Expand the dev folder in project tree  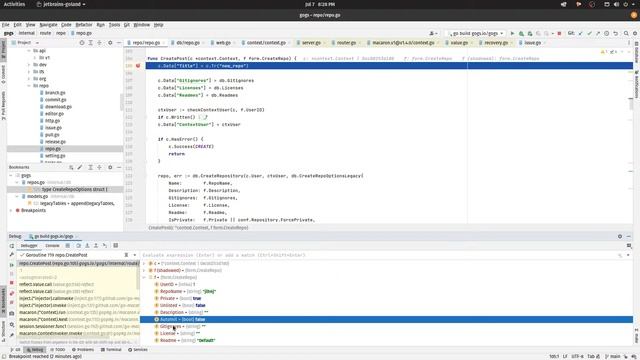(x=29, y=65)
